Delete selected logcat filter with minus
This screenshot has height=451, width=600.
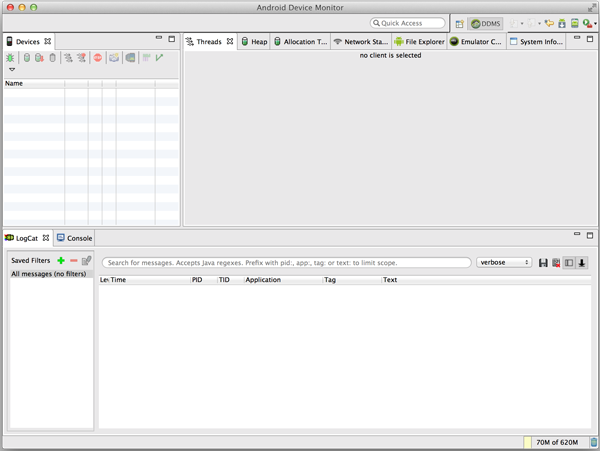73,261
